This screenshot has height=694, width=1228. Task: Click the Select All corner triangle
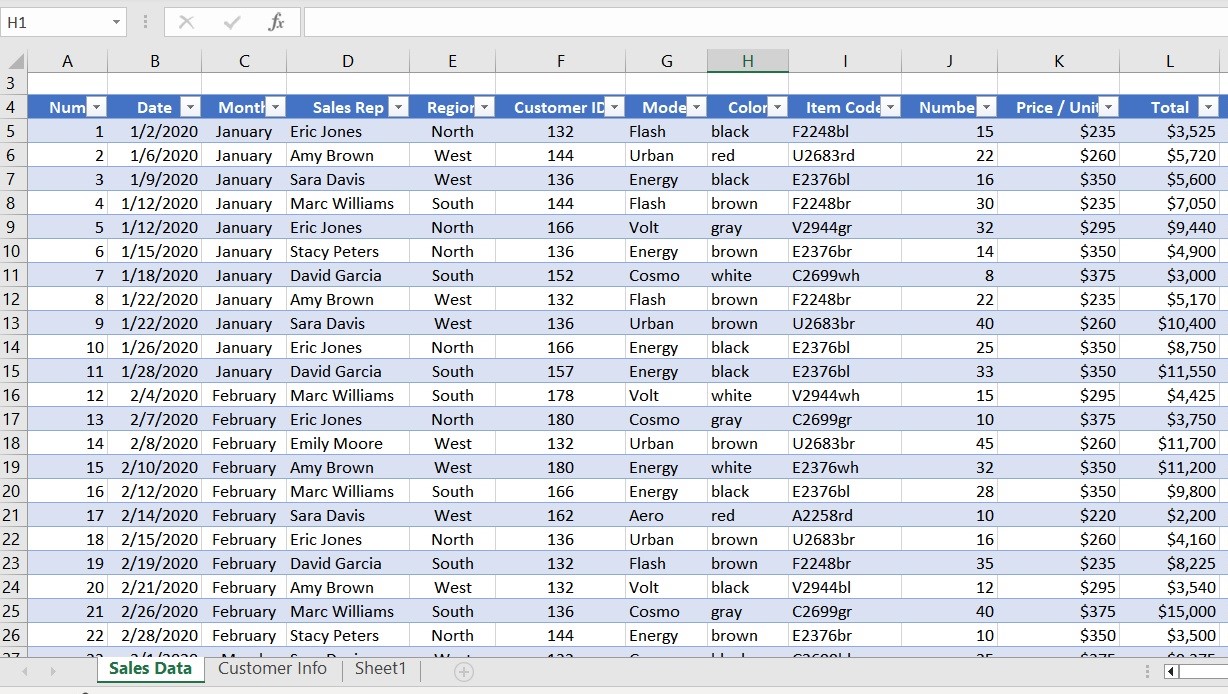point(18,61)
